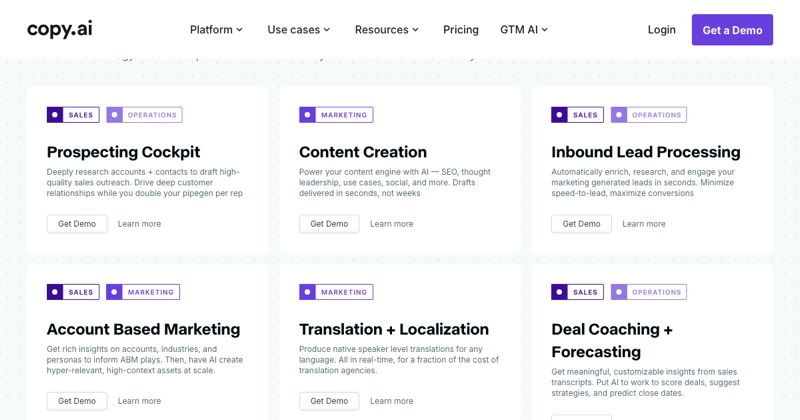Image resolution: width=800 pixels, height=420 pixels.
Task: Select the Marketing tag on Content Creation card
Action: [x=336, y=115]
